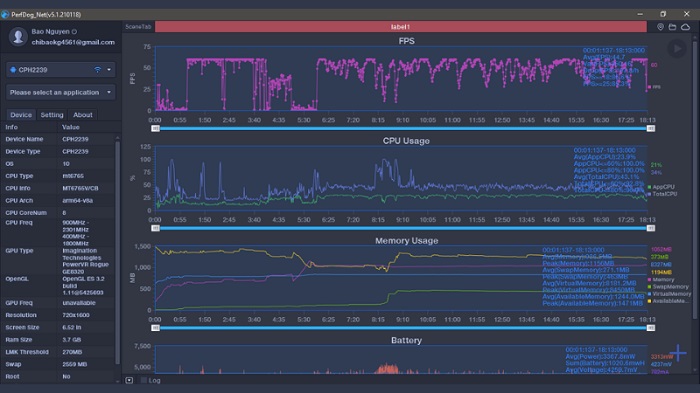Viewport: 700px width, 393px height.
Task: Click the user avatar for Bao Nguyen
Action: pyautogui.click(x=18, y=36)
